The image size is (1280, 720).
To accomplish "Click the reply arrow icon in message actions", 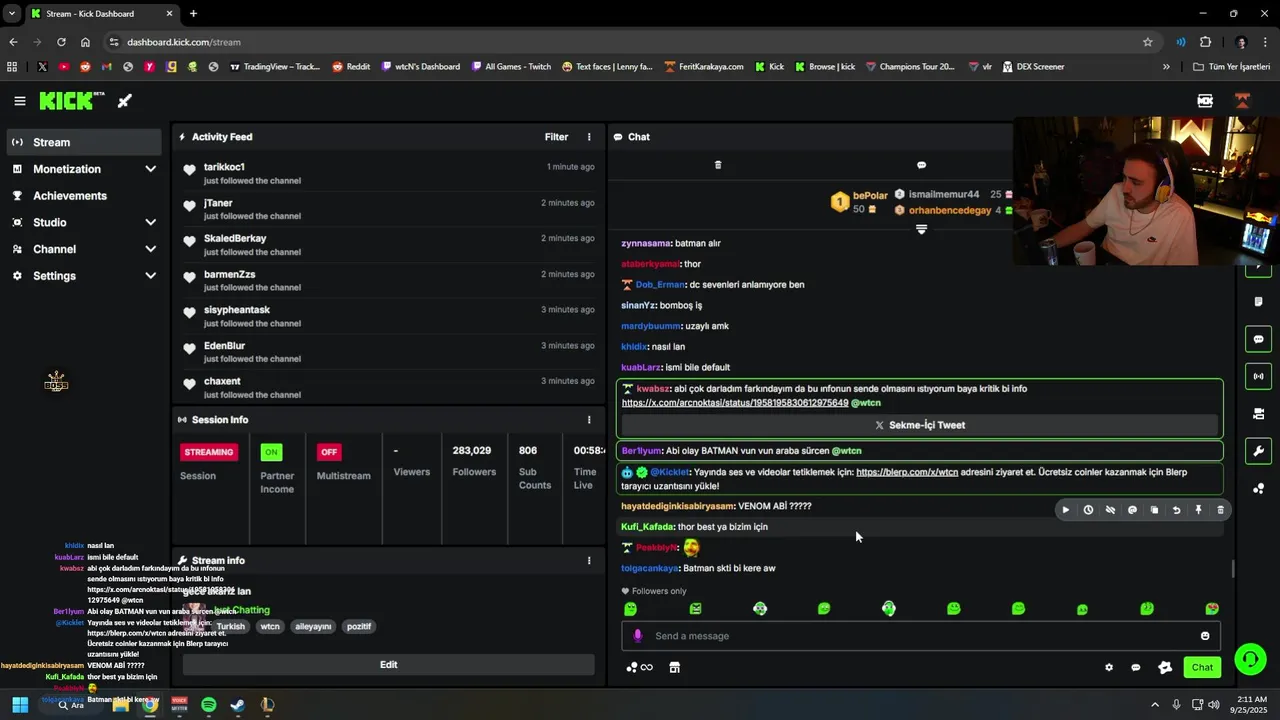I will coord(1176,510).
